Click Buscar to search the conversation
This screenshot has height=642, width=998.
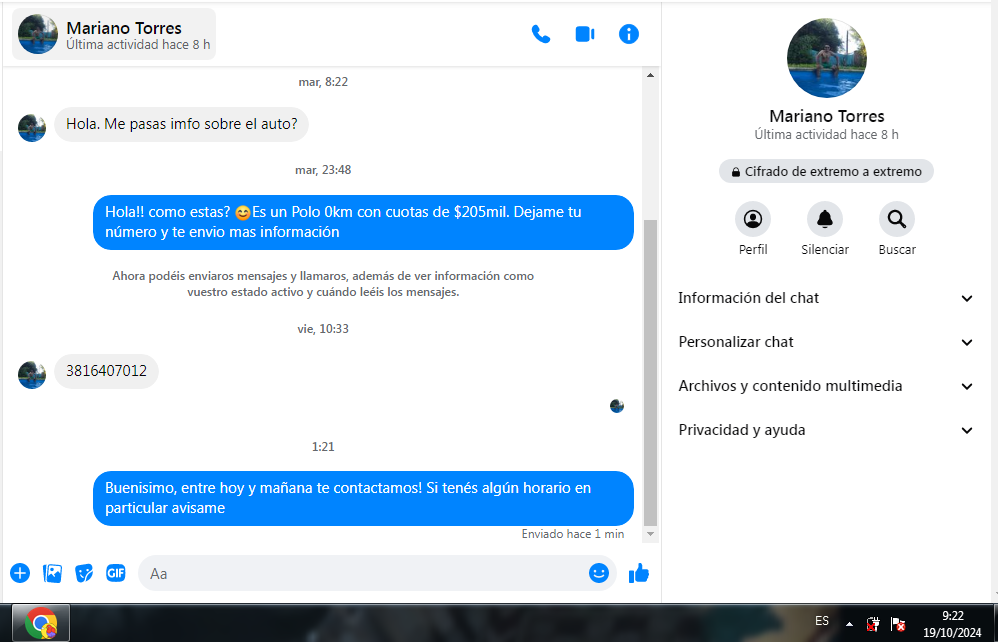click(x=897, y=219)
